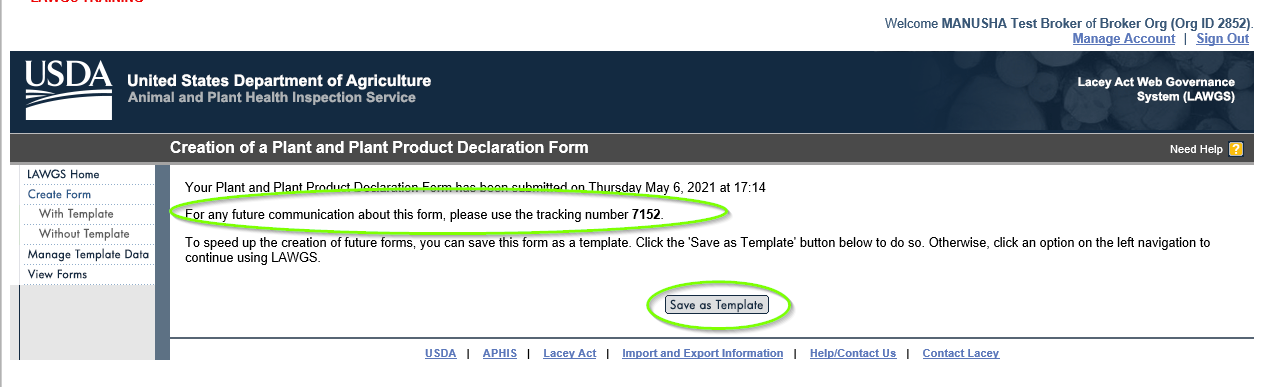The image size is (1286, 387).
Task: Go to LAWGS Home in sidebar
Action: pyautogui.click(x=63, y=174)
